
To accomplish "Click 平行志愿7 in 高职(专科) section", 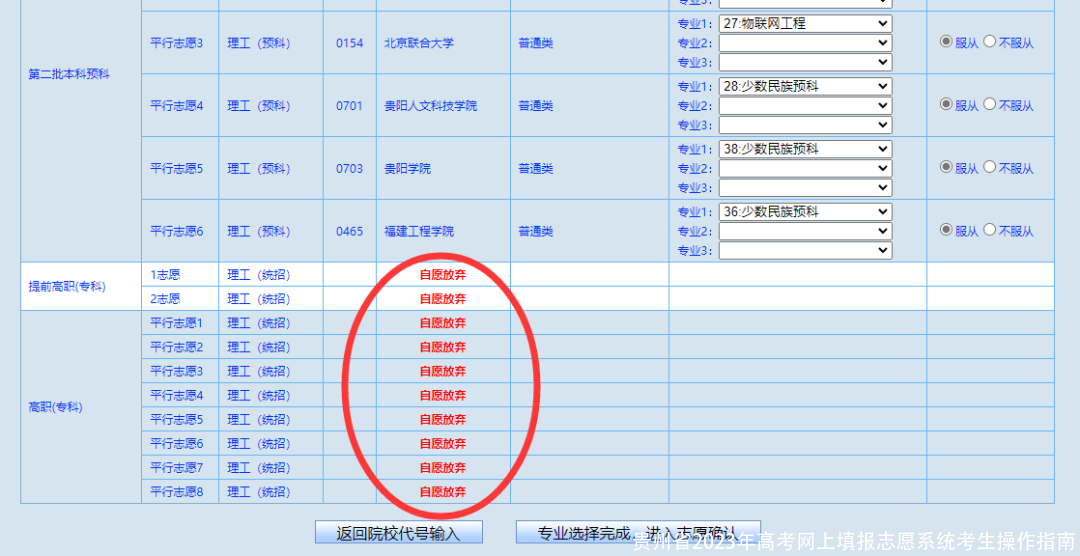I will [x=177, y=468].
